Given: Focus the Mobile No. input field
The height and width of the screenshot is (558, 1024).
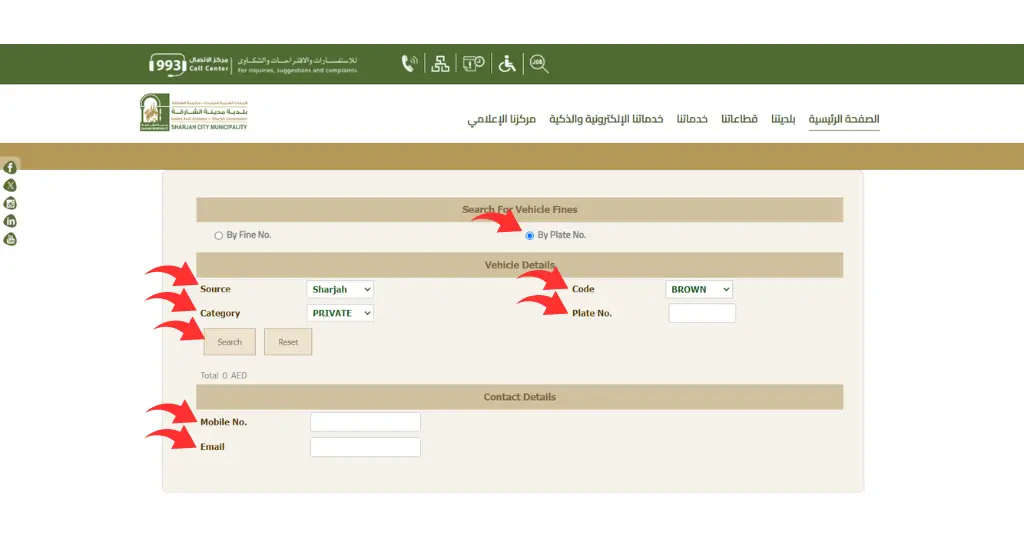Looking at the screenshot, I should [x=365, y=422].
